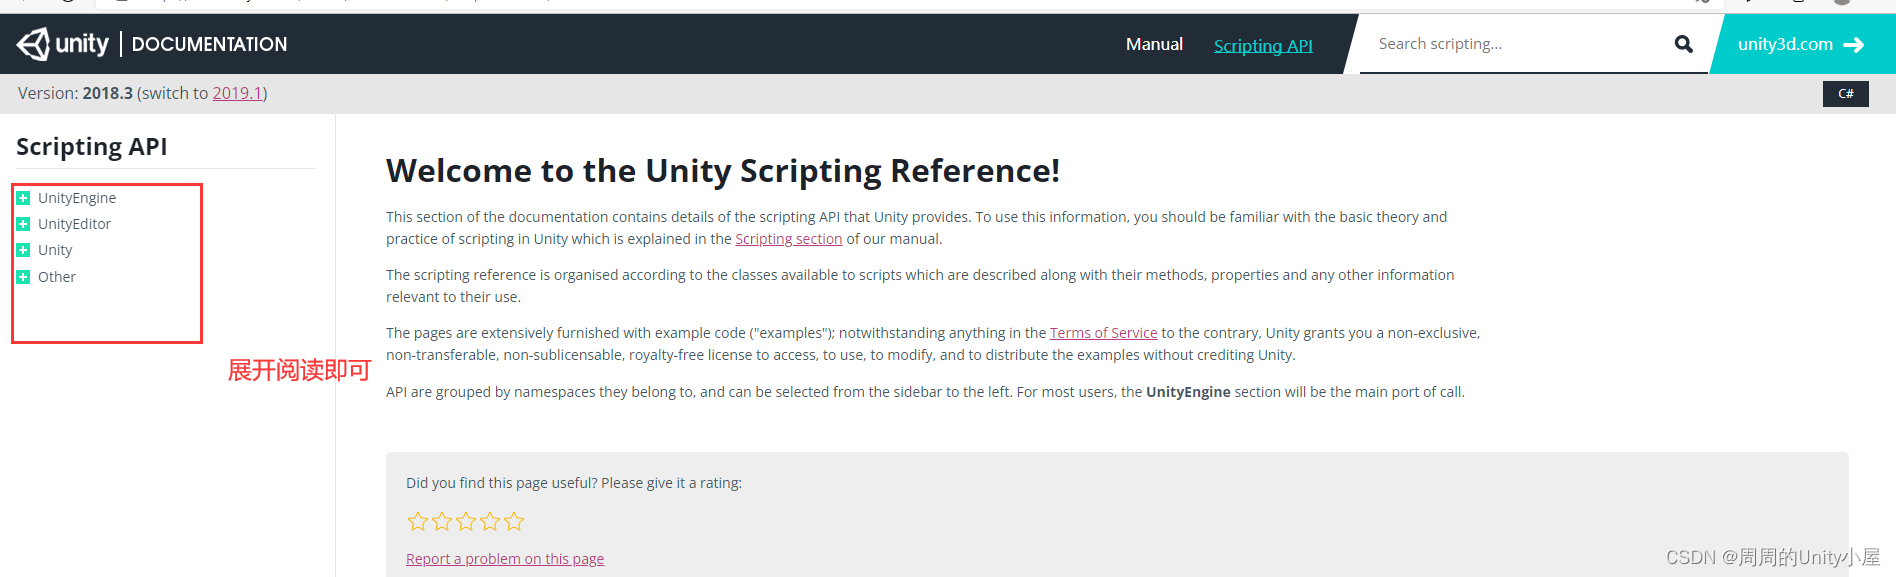
Task: Open the UnityEditor namespace entry
Action: 74,224
